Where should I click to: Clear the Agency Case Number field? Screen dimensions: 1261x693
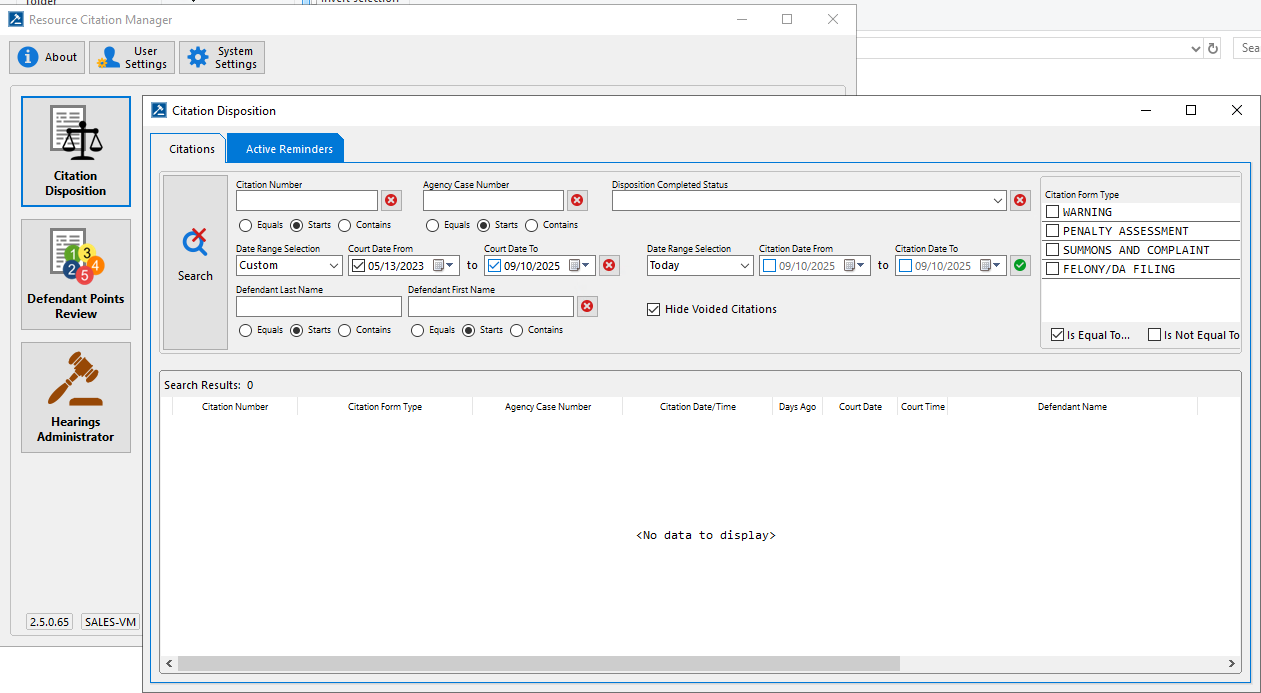[577, 201]
